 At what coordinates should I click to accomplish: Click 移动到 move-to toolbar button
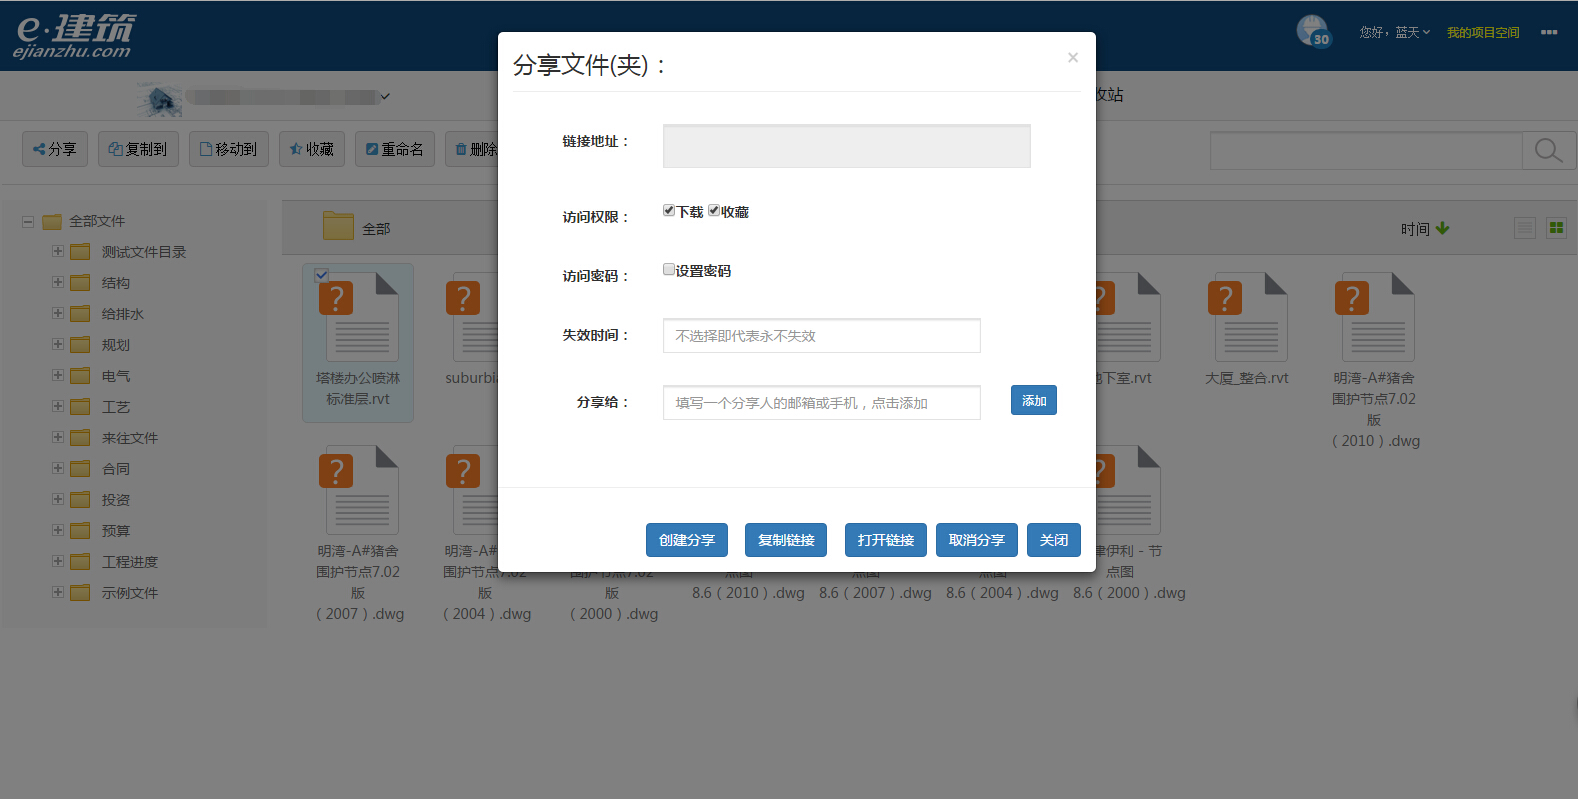click(229, 149)
